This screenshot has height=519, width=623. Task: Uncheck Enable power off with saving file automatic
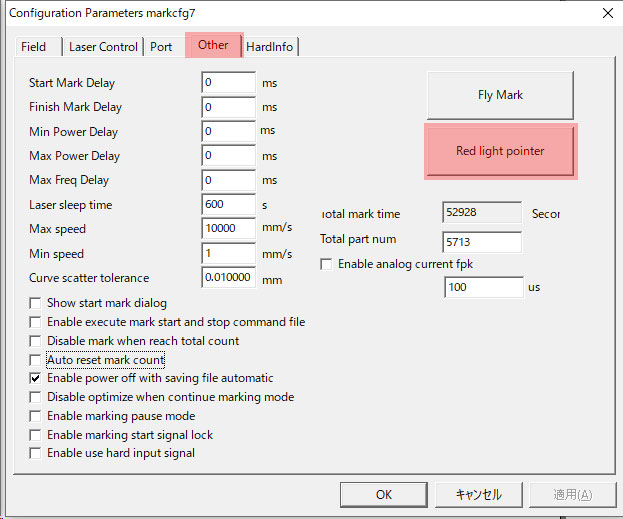click(x=36, y=379)
